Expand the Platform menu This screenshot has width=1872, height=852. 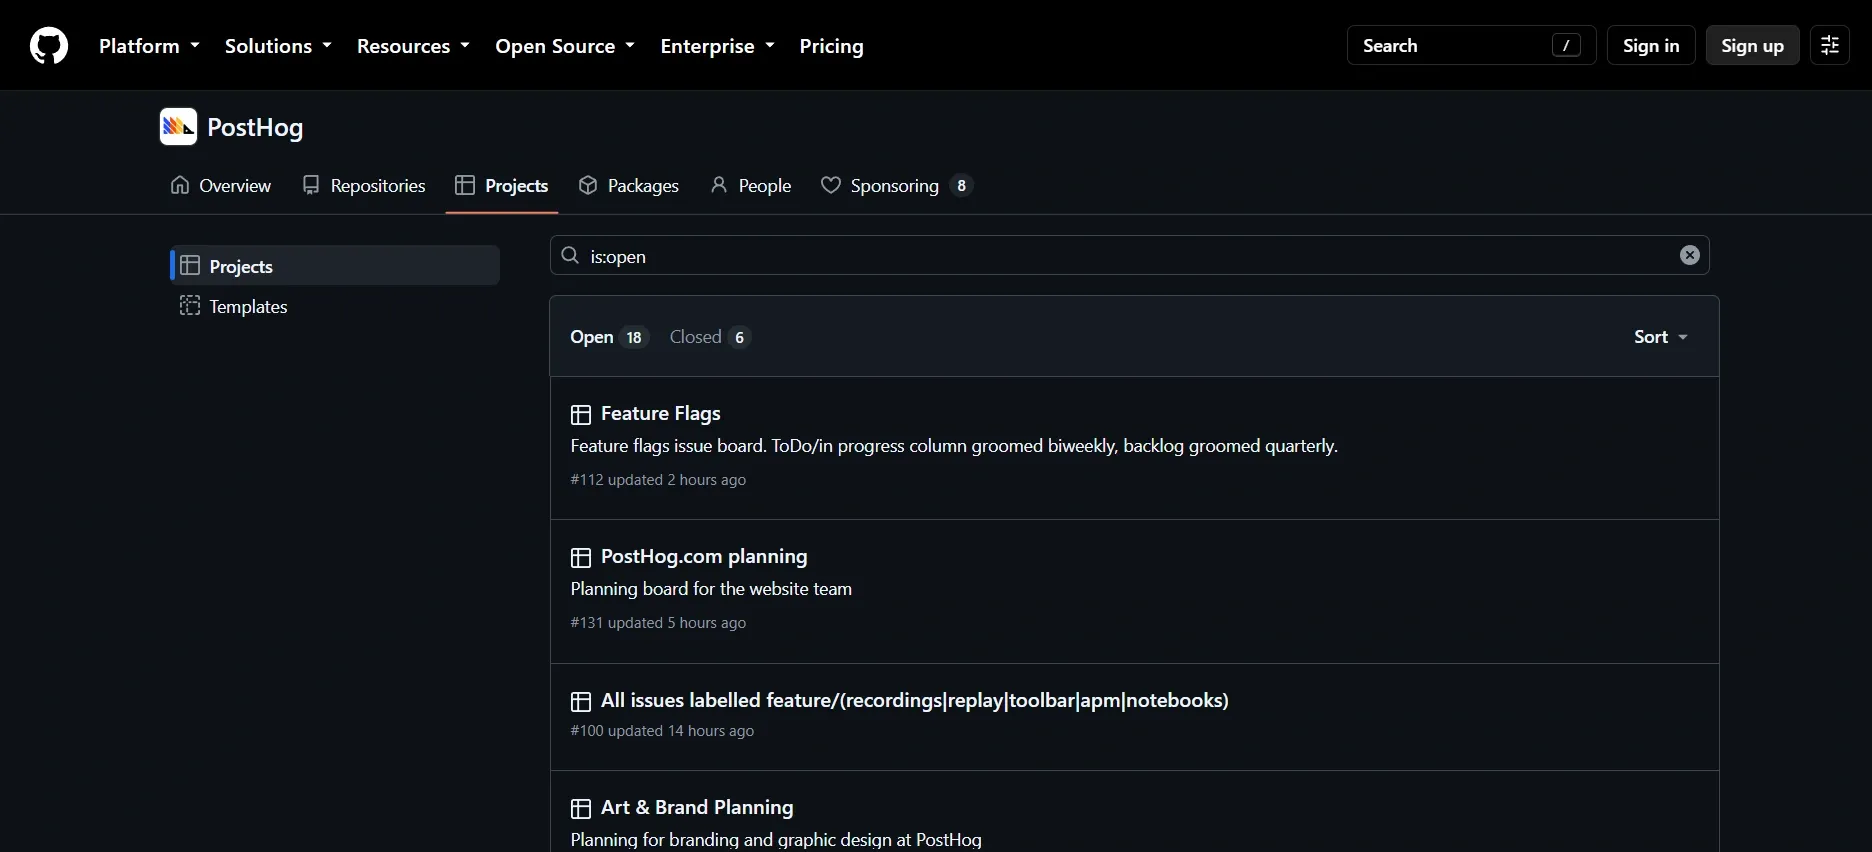coord(149,46)
